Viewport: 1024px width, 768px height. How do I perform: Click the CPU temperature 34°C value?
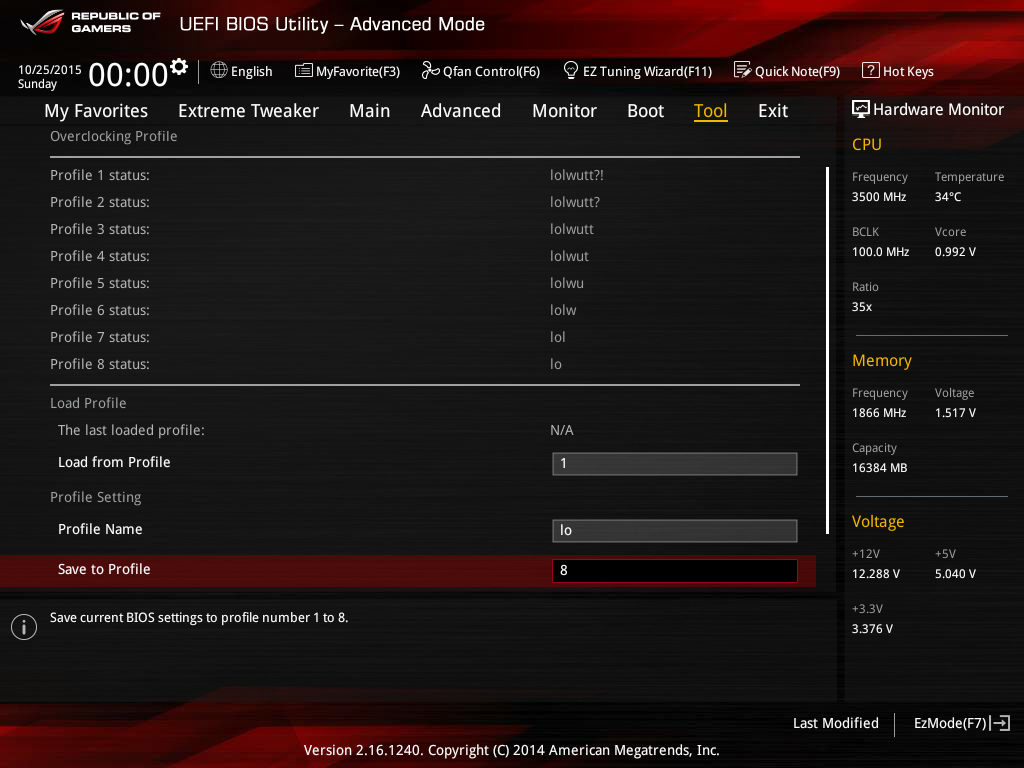coord(948,197)
